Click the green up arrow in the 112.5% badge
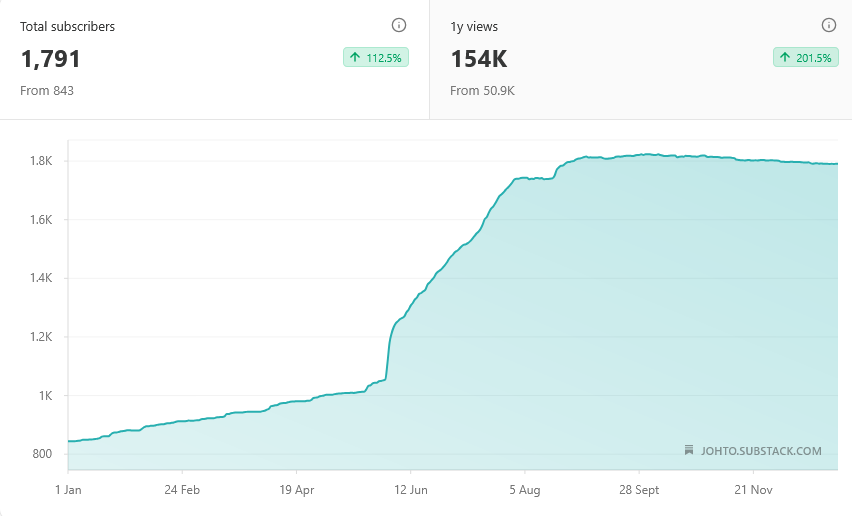Image resolution: width=852 pixels, height=516 pixels. coord(355,58)
